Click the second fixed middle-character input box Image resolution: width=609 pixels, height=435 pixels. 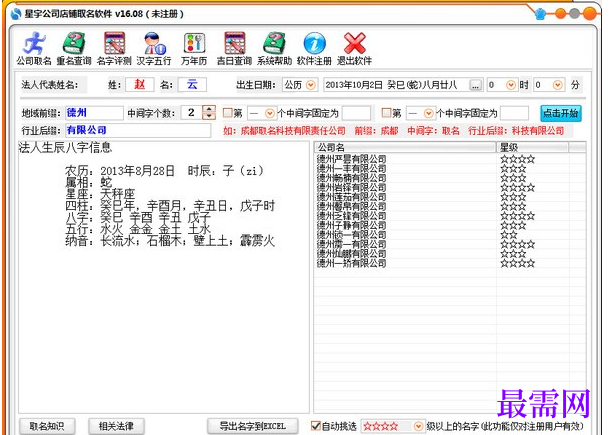(514, 113)
